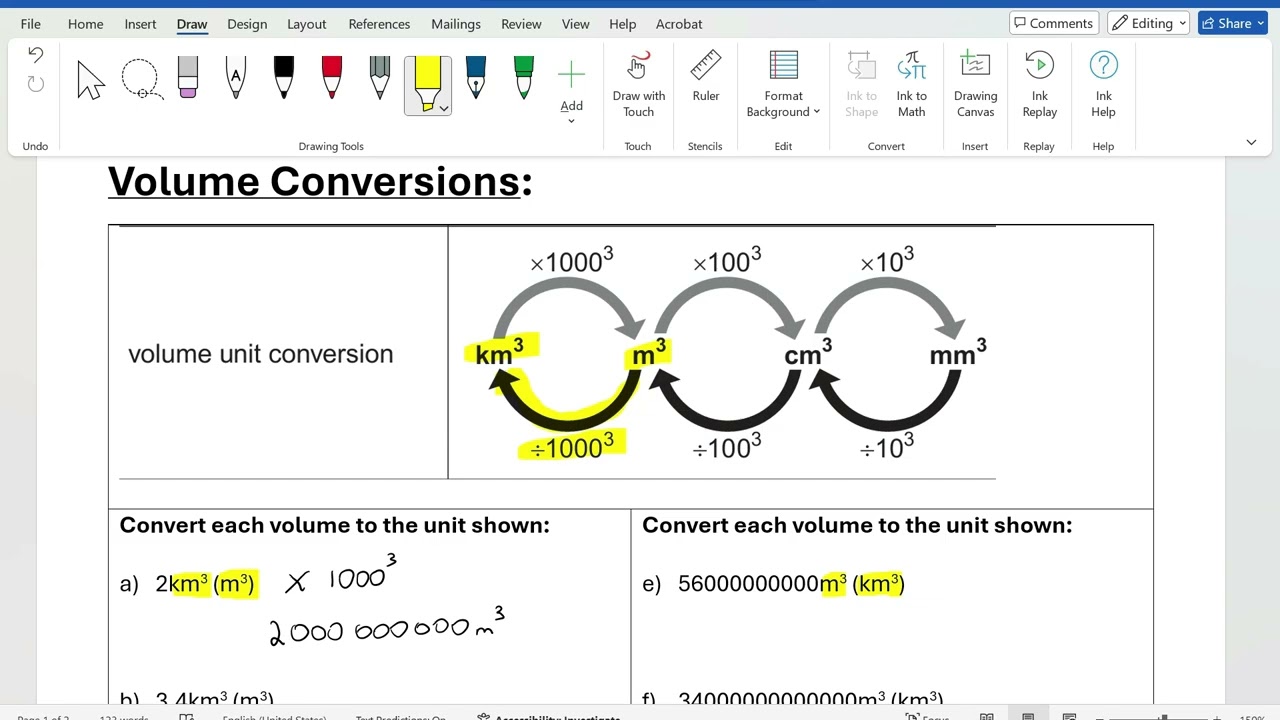Viewport: 1280px width, 720px height.
Task: Switch to the Layout tab
Action: point(306,24)
